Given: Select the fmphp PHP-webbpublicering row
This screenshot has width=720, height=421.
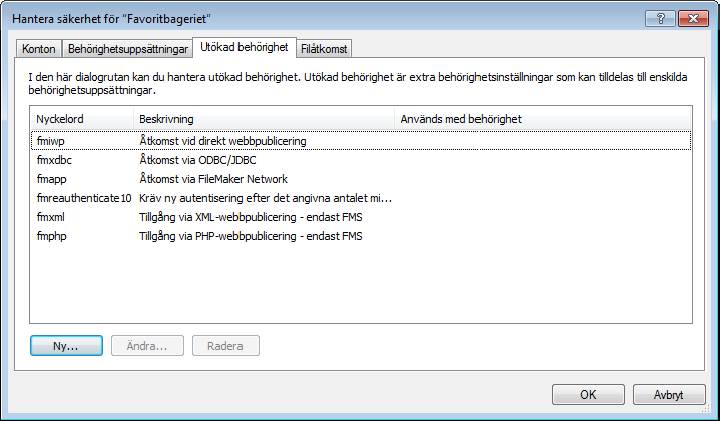Looking at the screenshot, I should click(x=361, y=236).
